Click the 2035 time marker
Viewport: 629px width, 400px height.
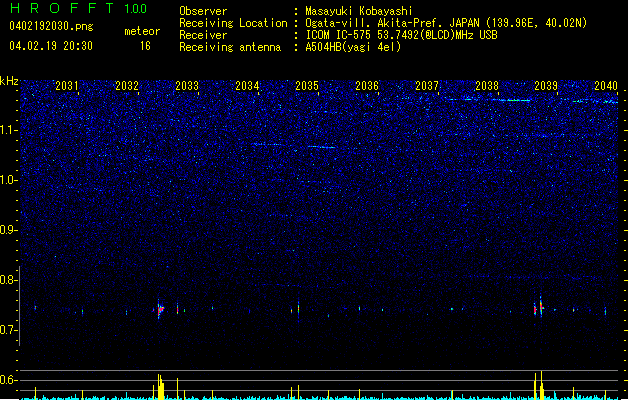(307, 85)
